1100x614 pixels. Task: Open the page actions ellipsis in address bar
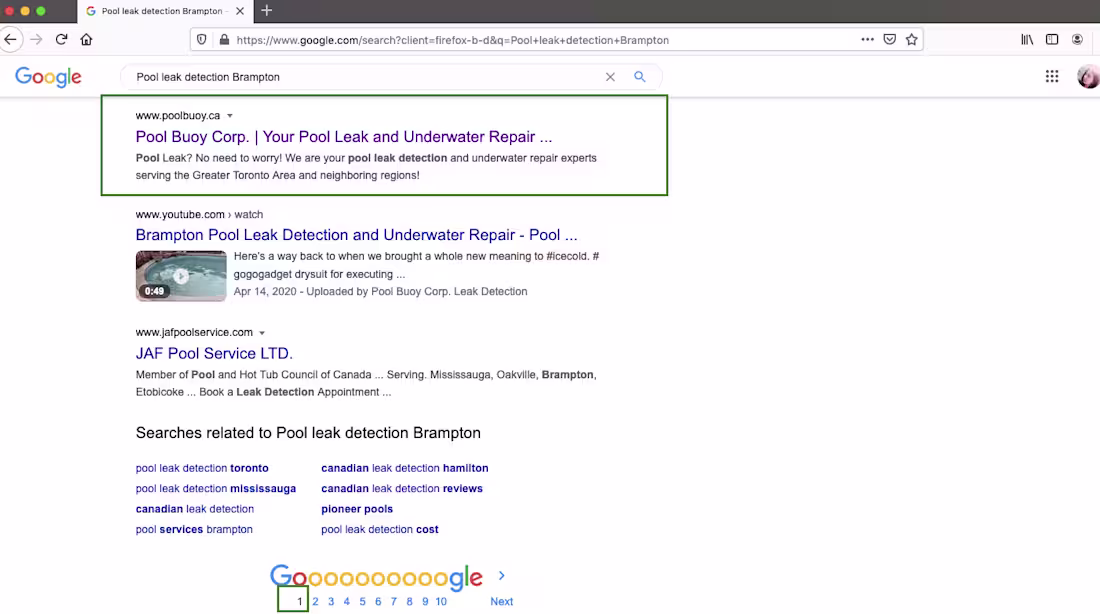[x=867, y=39]
